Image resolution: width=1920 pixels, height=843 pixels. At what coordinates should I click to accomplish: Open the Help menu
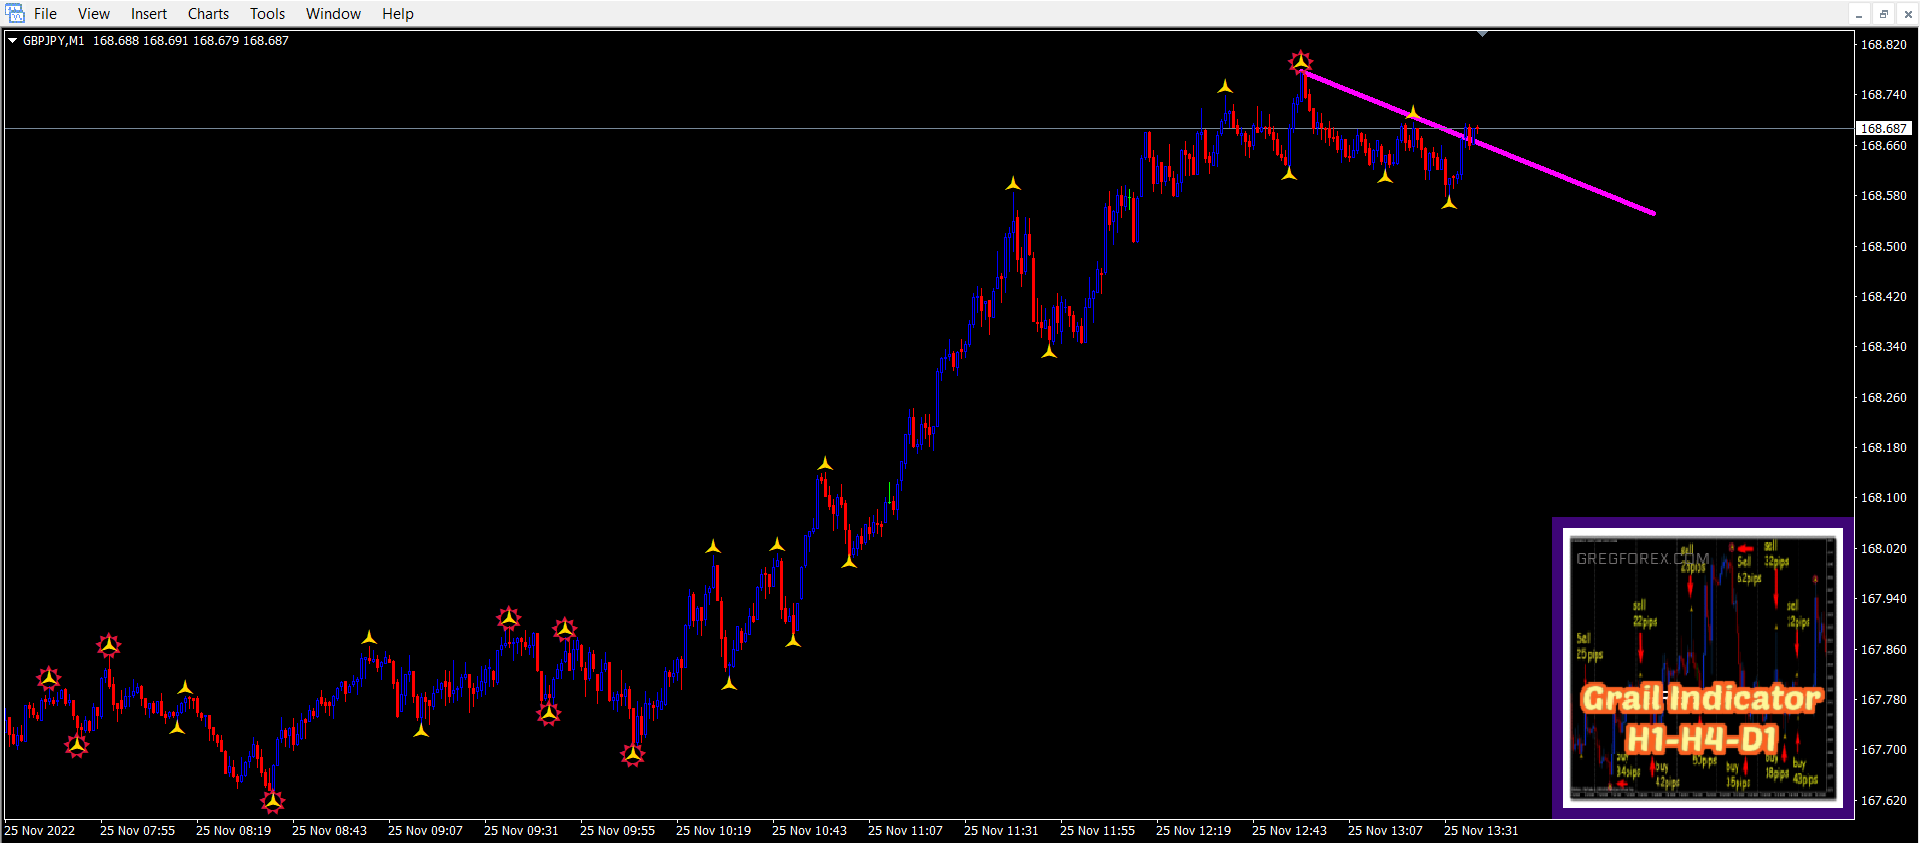[x=397, y=14]
